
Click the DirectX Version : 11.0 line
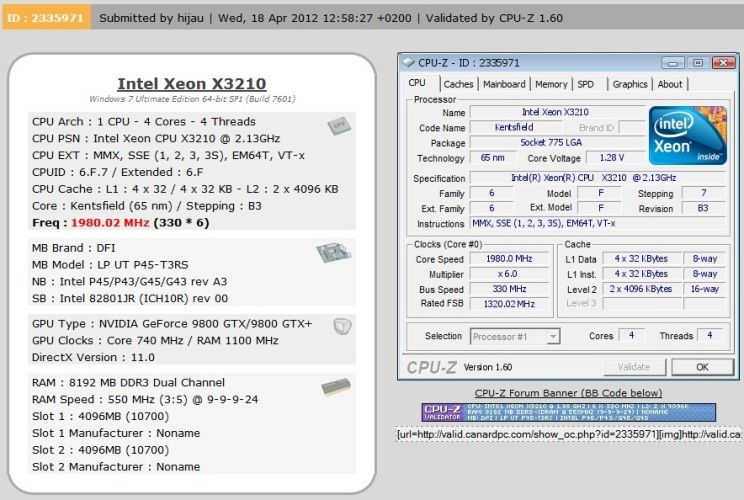pyautogui.click(x=93, y=358)
